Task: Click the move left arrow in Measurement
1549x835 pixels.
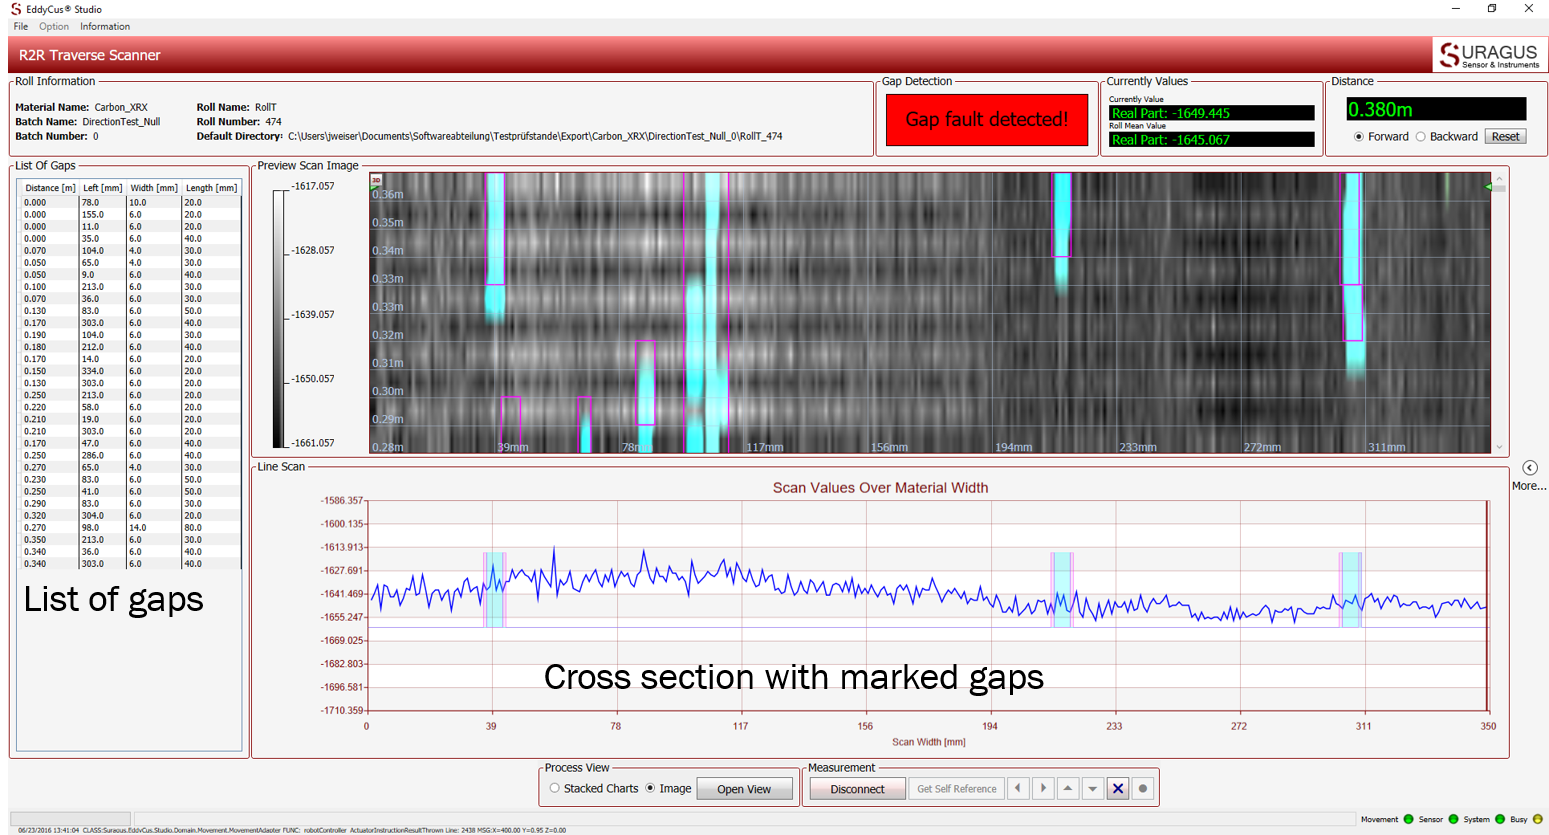Action: coord(1018,789)
